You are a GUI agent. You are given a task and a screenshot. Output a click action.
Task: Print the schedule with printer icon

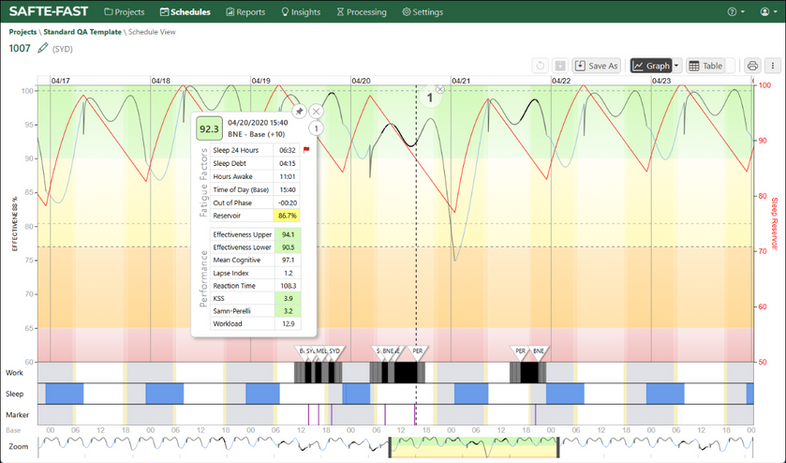point(752,66)
